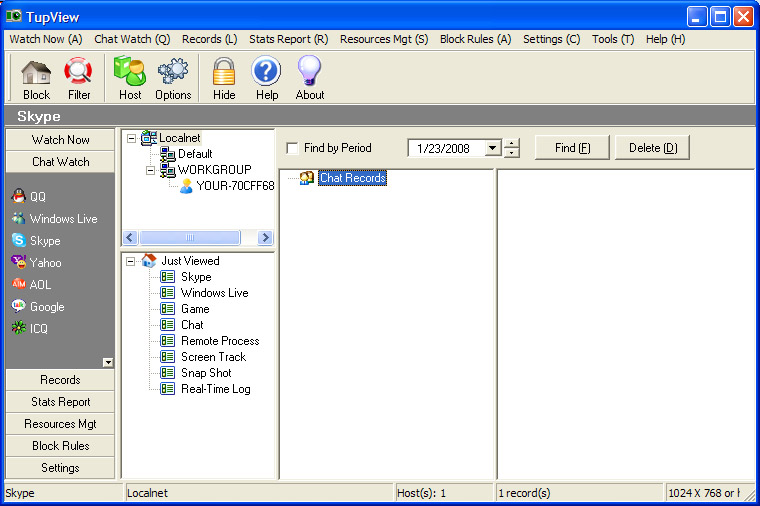Collapse the Just Viewed tree node
This screenshot has width=760, height=506.
[x=130, y=261]
